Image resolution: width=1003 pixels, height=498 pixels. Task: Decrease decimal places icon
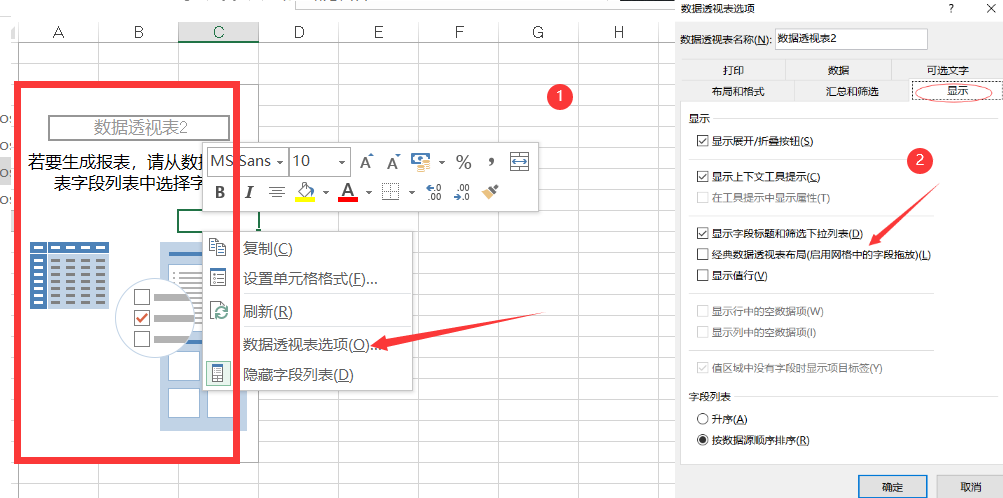pos(461,192)
